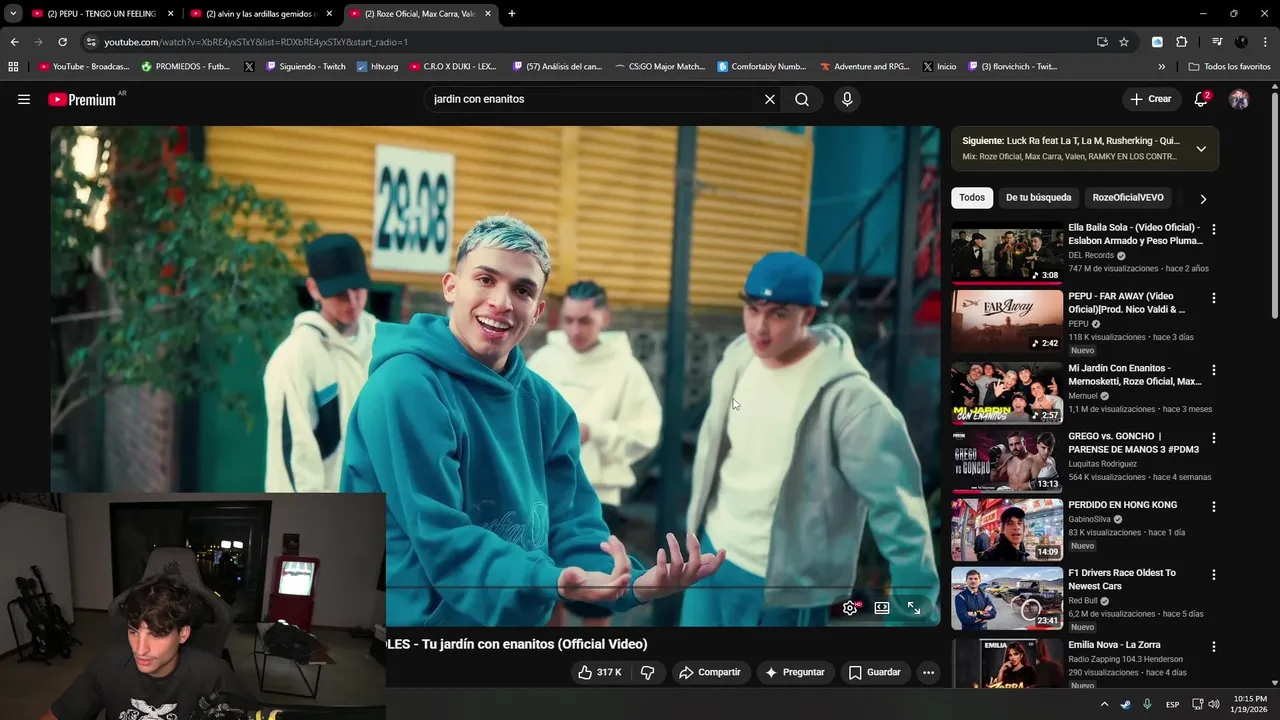Viewport: 1280px width, 720px height.
Task: Open the Crear create menu
Action: tap(1151, 99)
